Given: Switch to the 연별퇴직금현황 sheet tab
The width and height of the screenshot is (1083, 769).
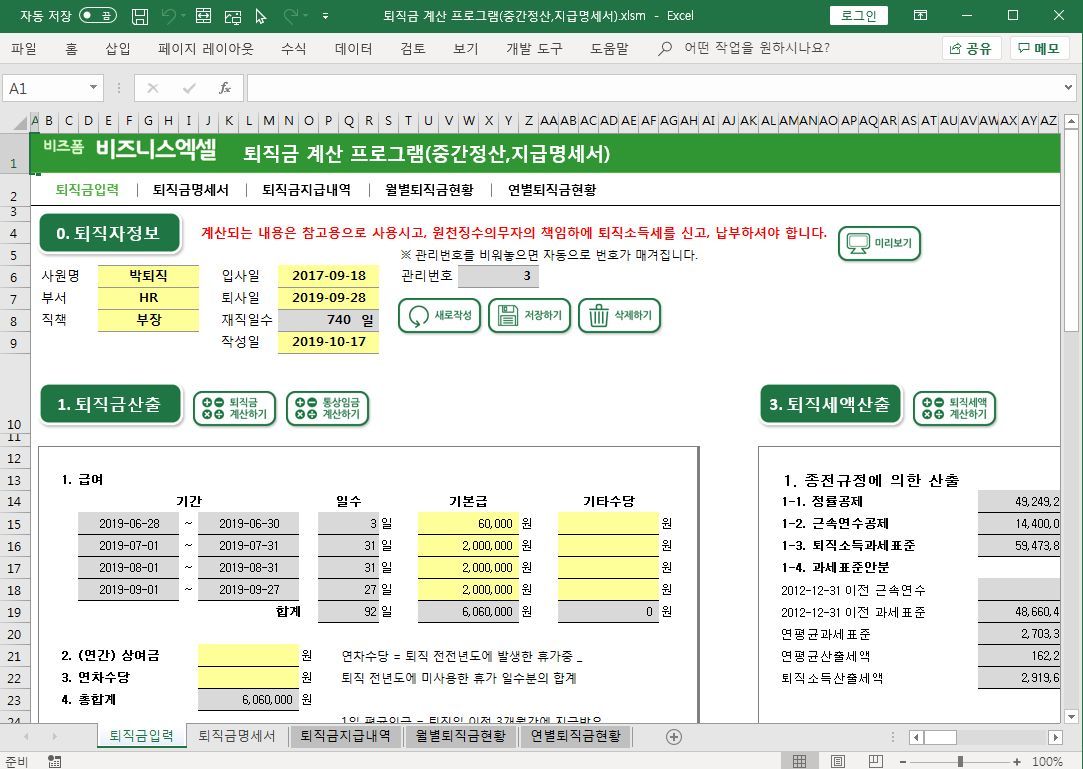Looking at the screenshot, I should [x=576, y=736].
